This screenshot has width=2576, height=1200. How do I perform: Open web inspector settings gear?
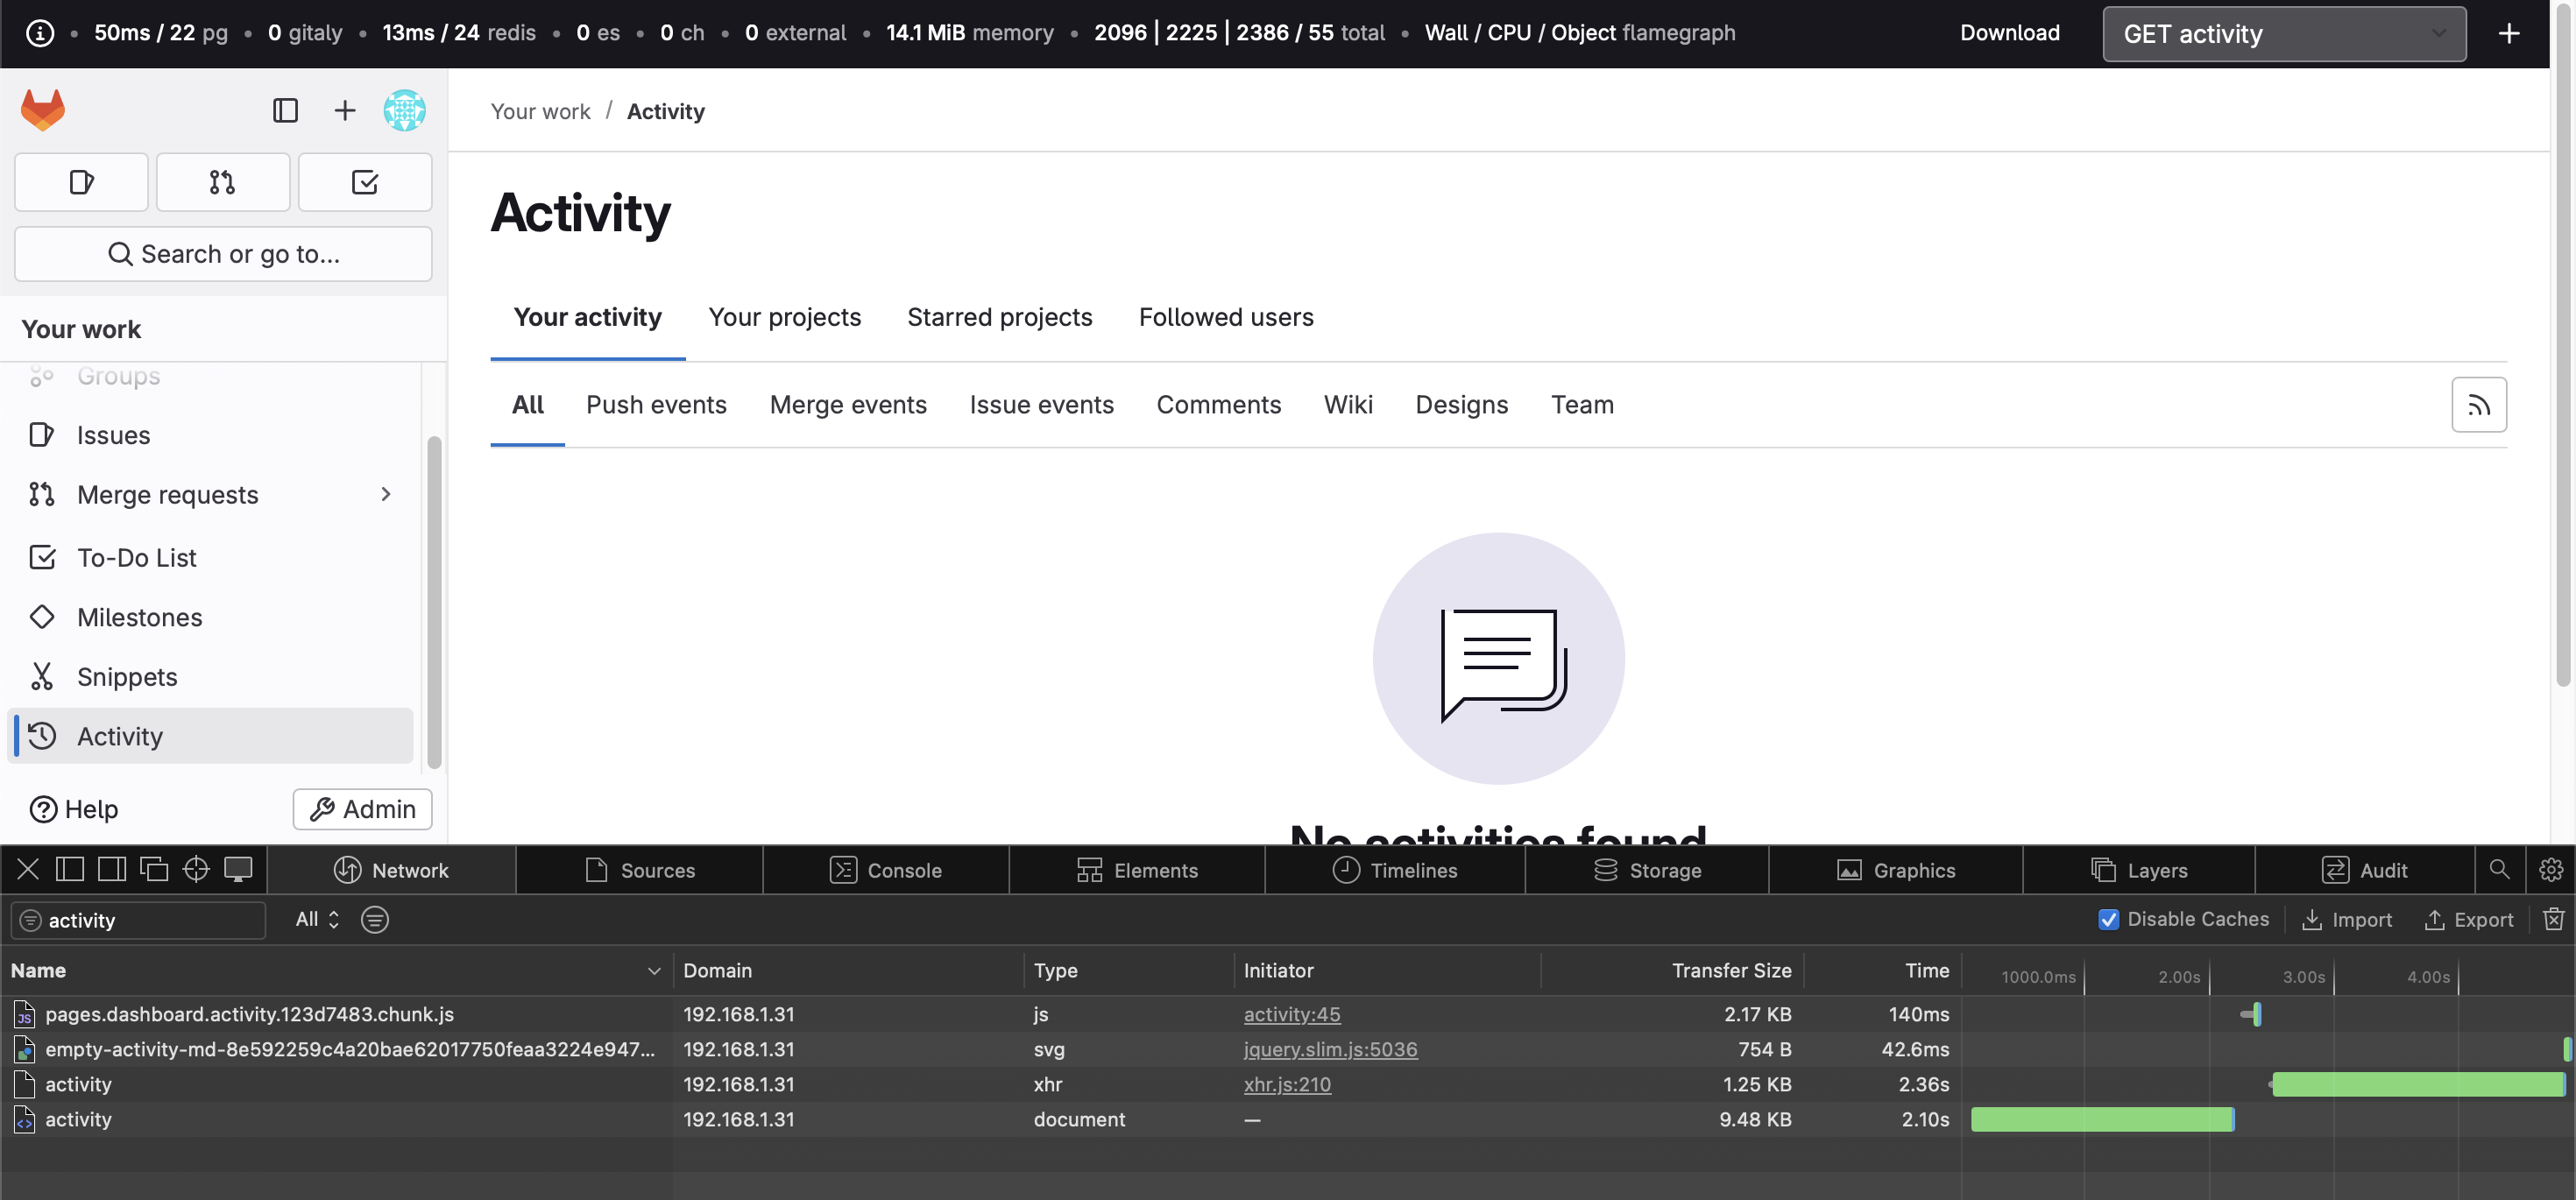(x=2550, y=869)
